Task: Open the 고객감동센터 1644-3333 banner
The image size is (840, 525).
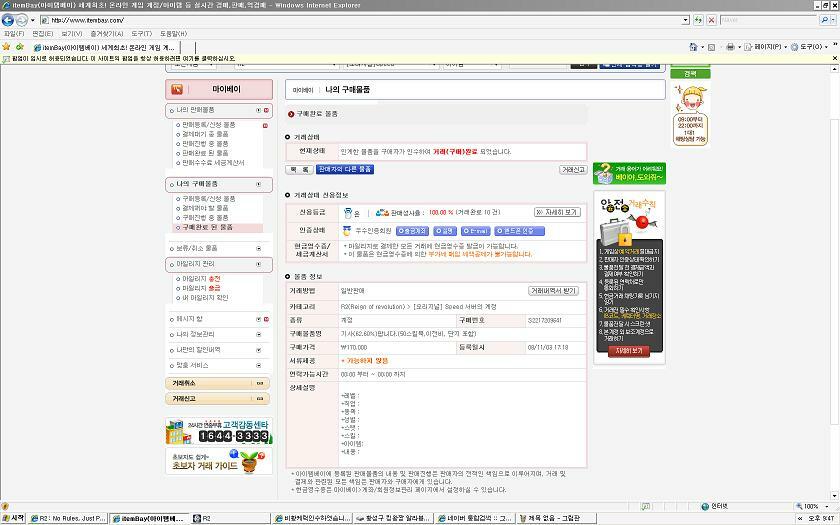Action: [219, 431]
